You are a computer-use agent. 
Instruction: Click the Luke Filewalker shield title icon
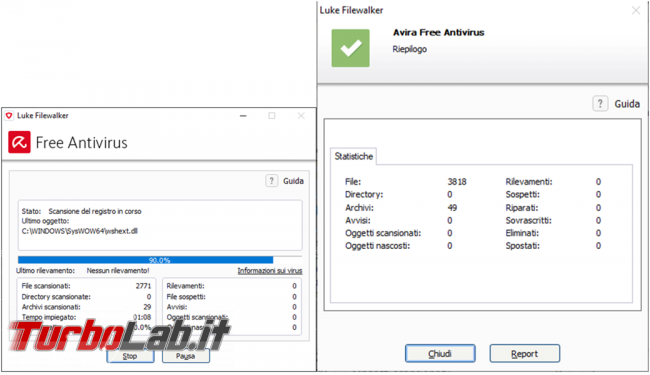pos(9,116)
